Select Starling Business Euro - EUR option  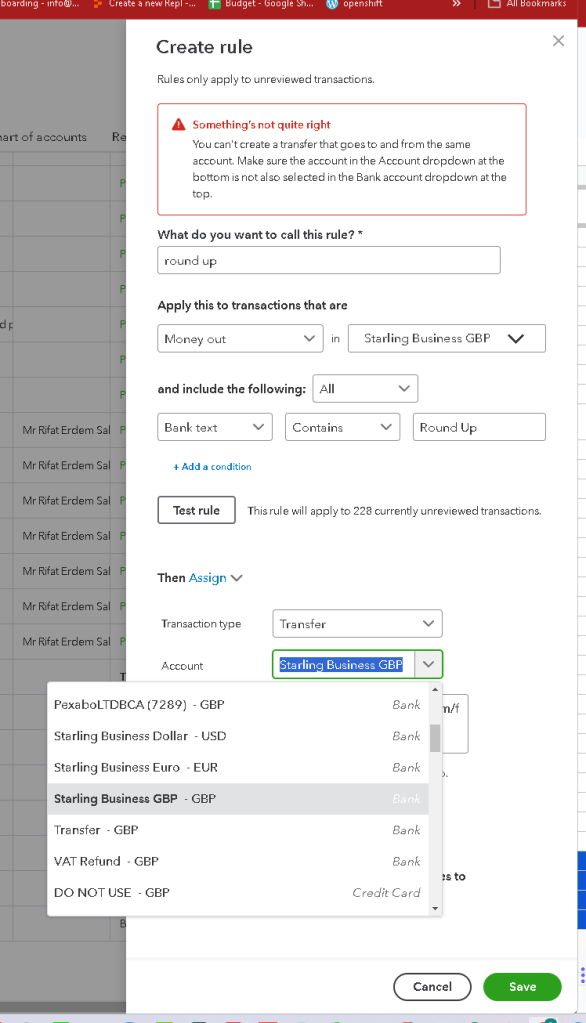[x=238, y=767]
